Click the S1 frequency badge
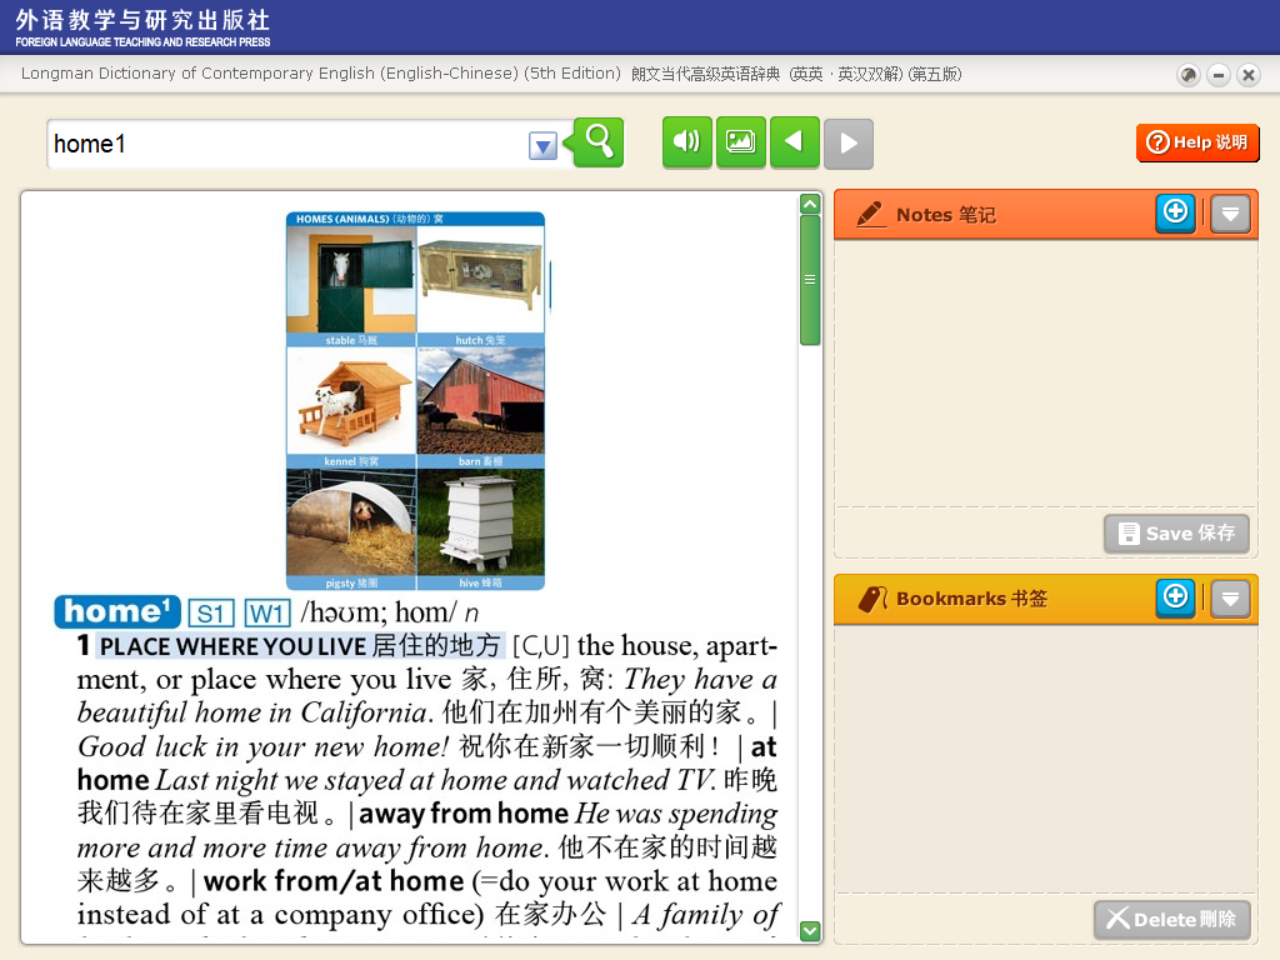 (x=211, y=613)
